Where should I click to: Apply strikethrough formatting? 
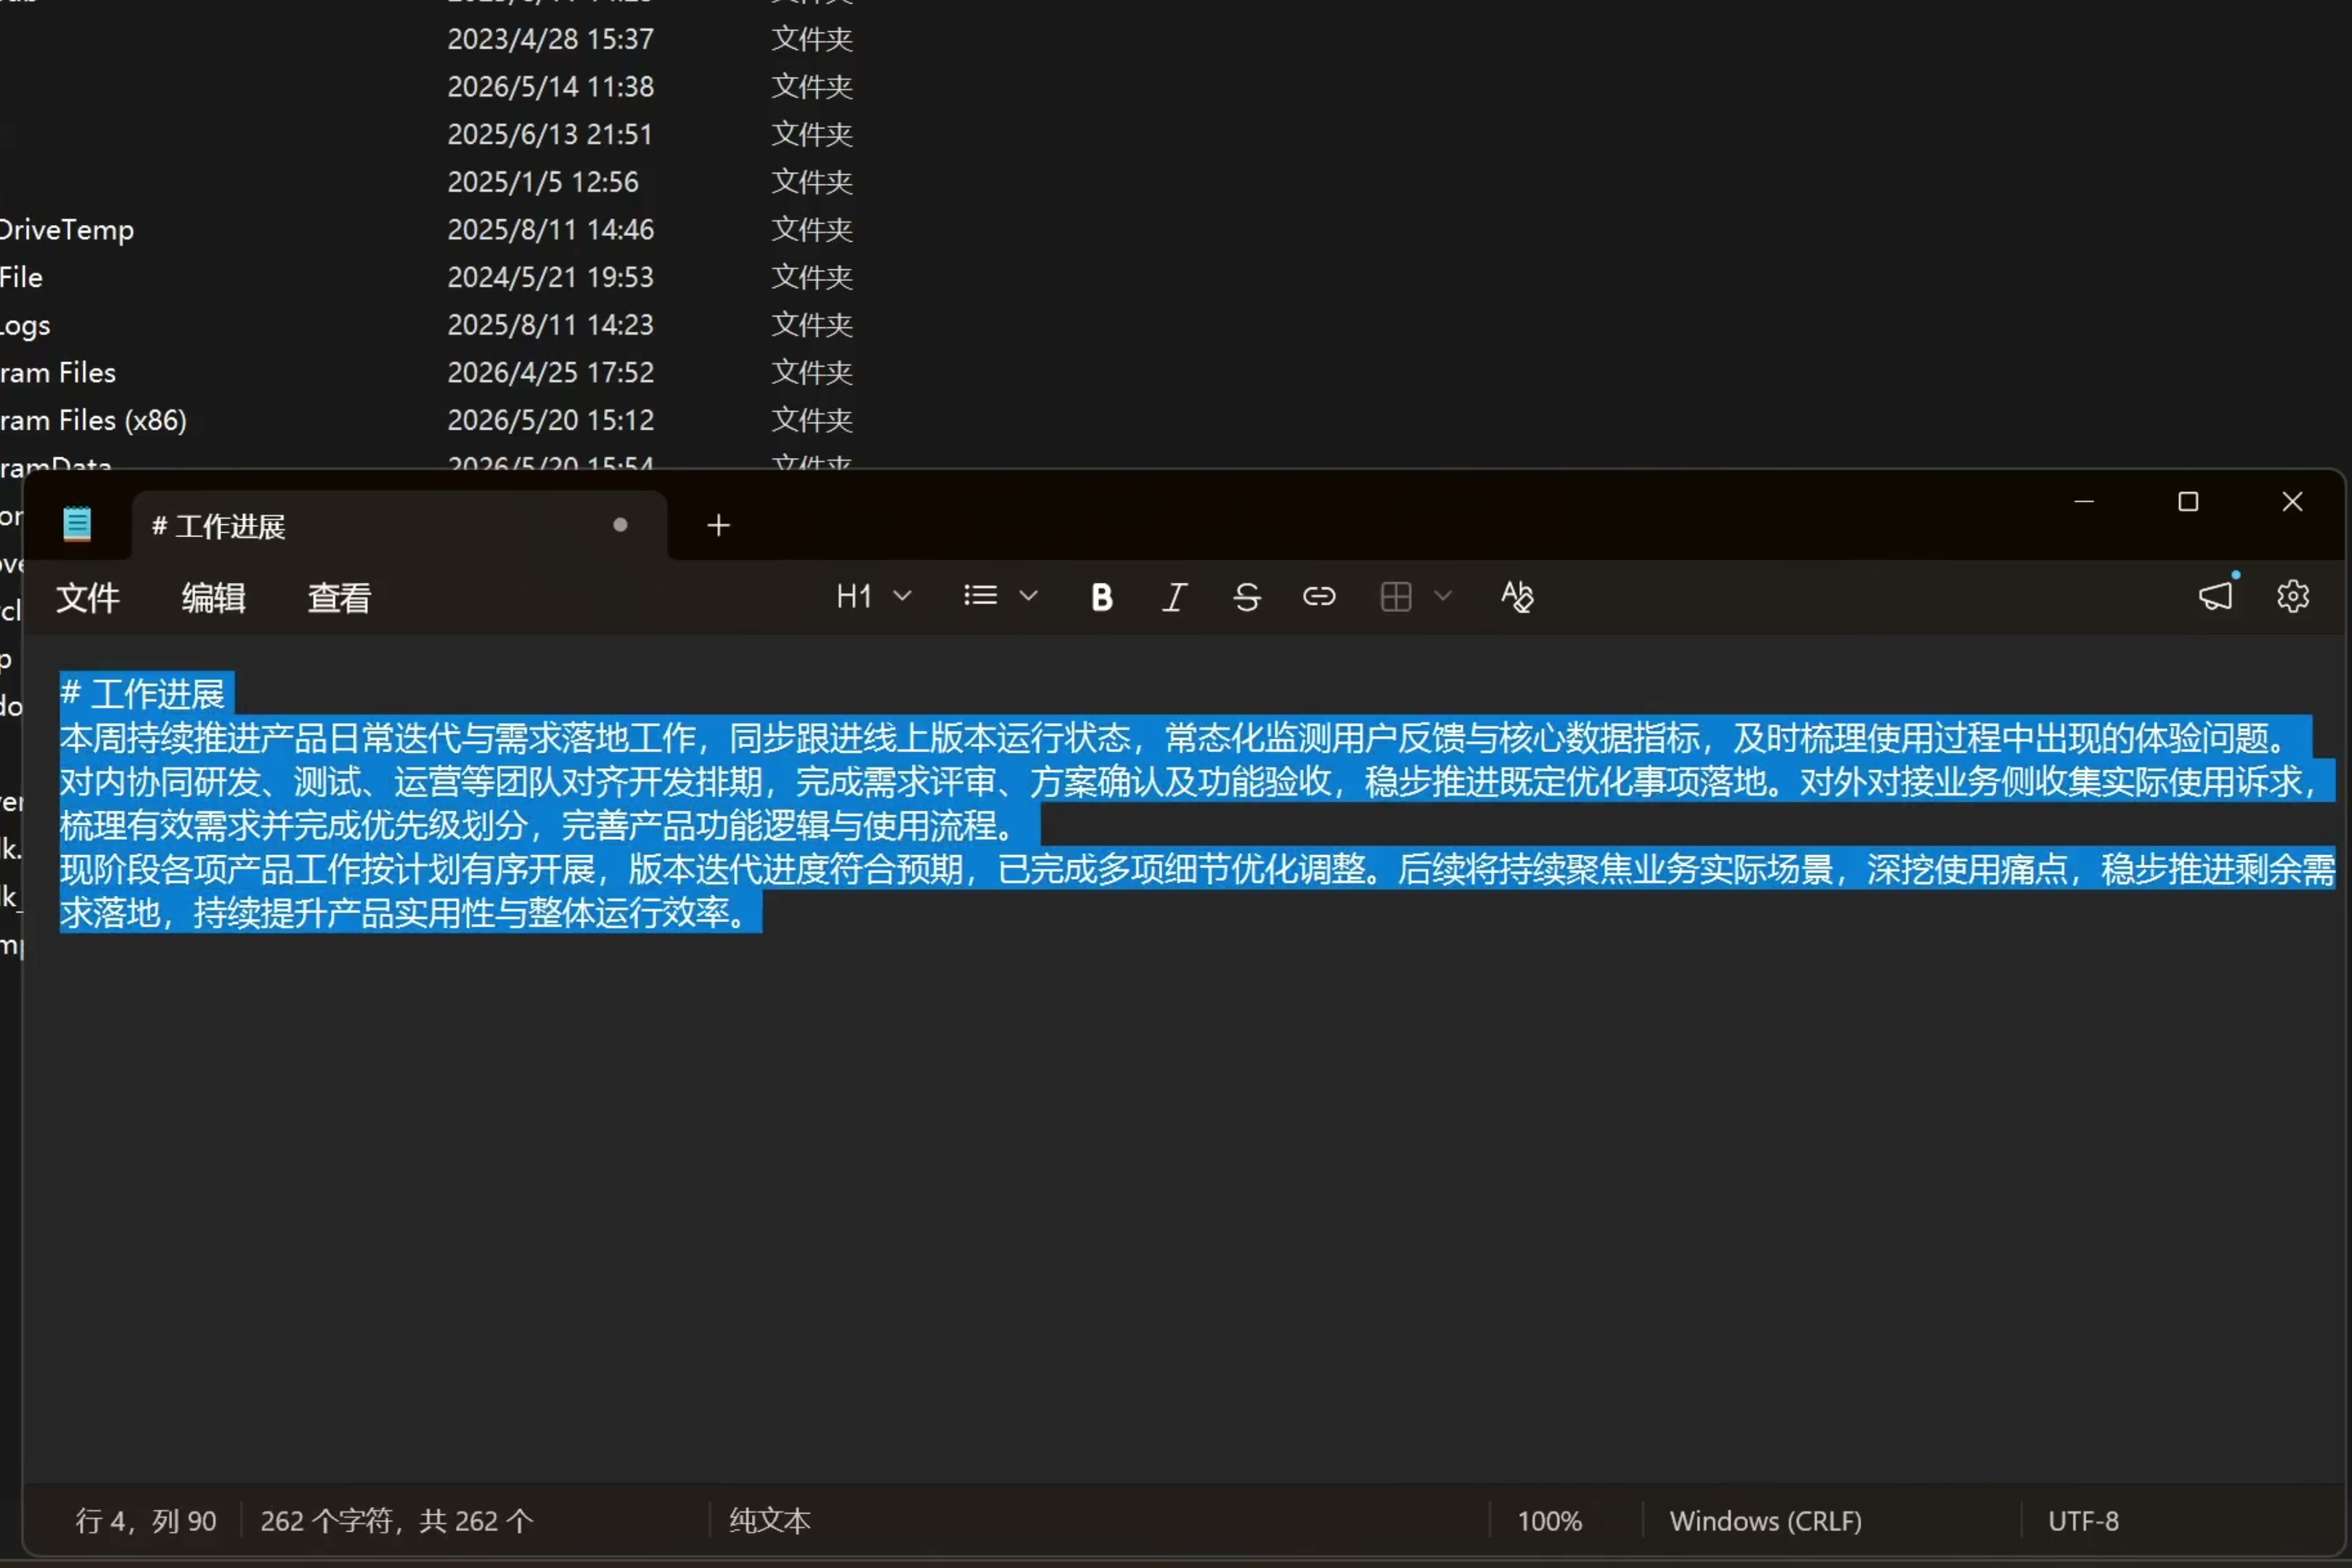pos(1246,597)
